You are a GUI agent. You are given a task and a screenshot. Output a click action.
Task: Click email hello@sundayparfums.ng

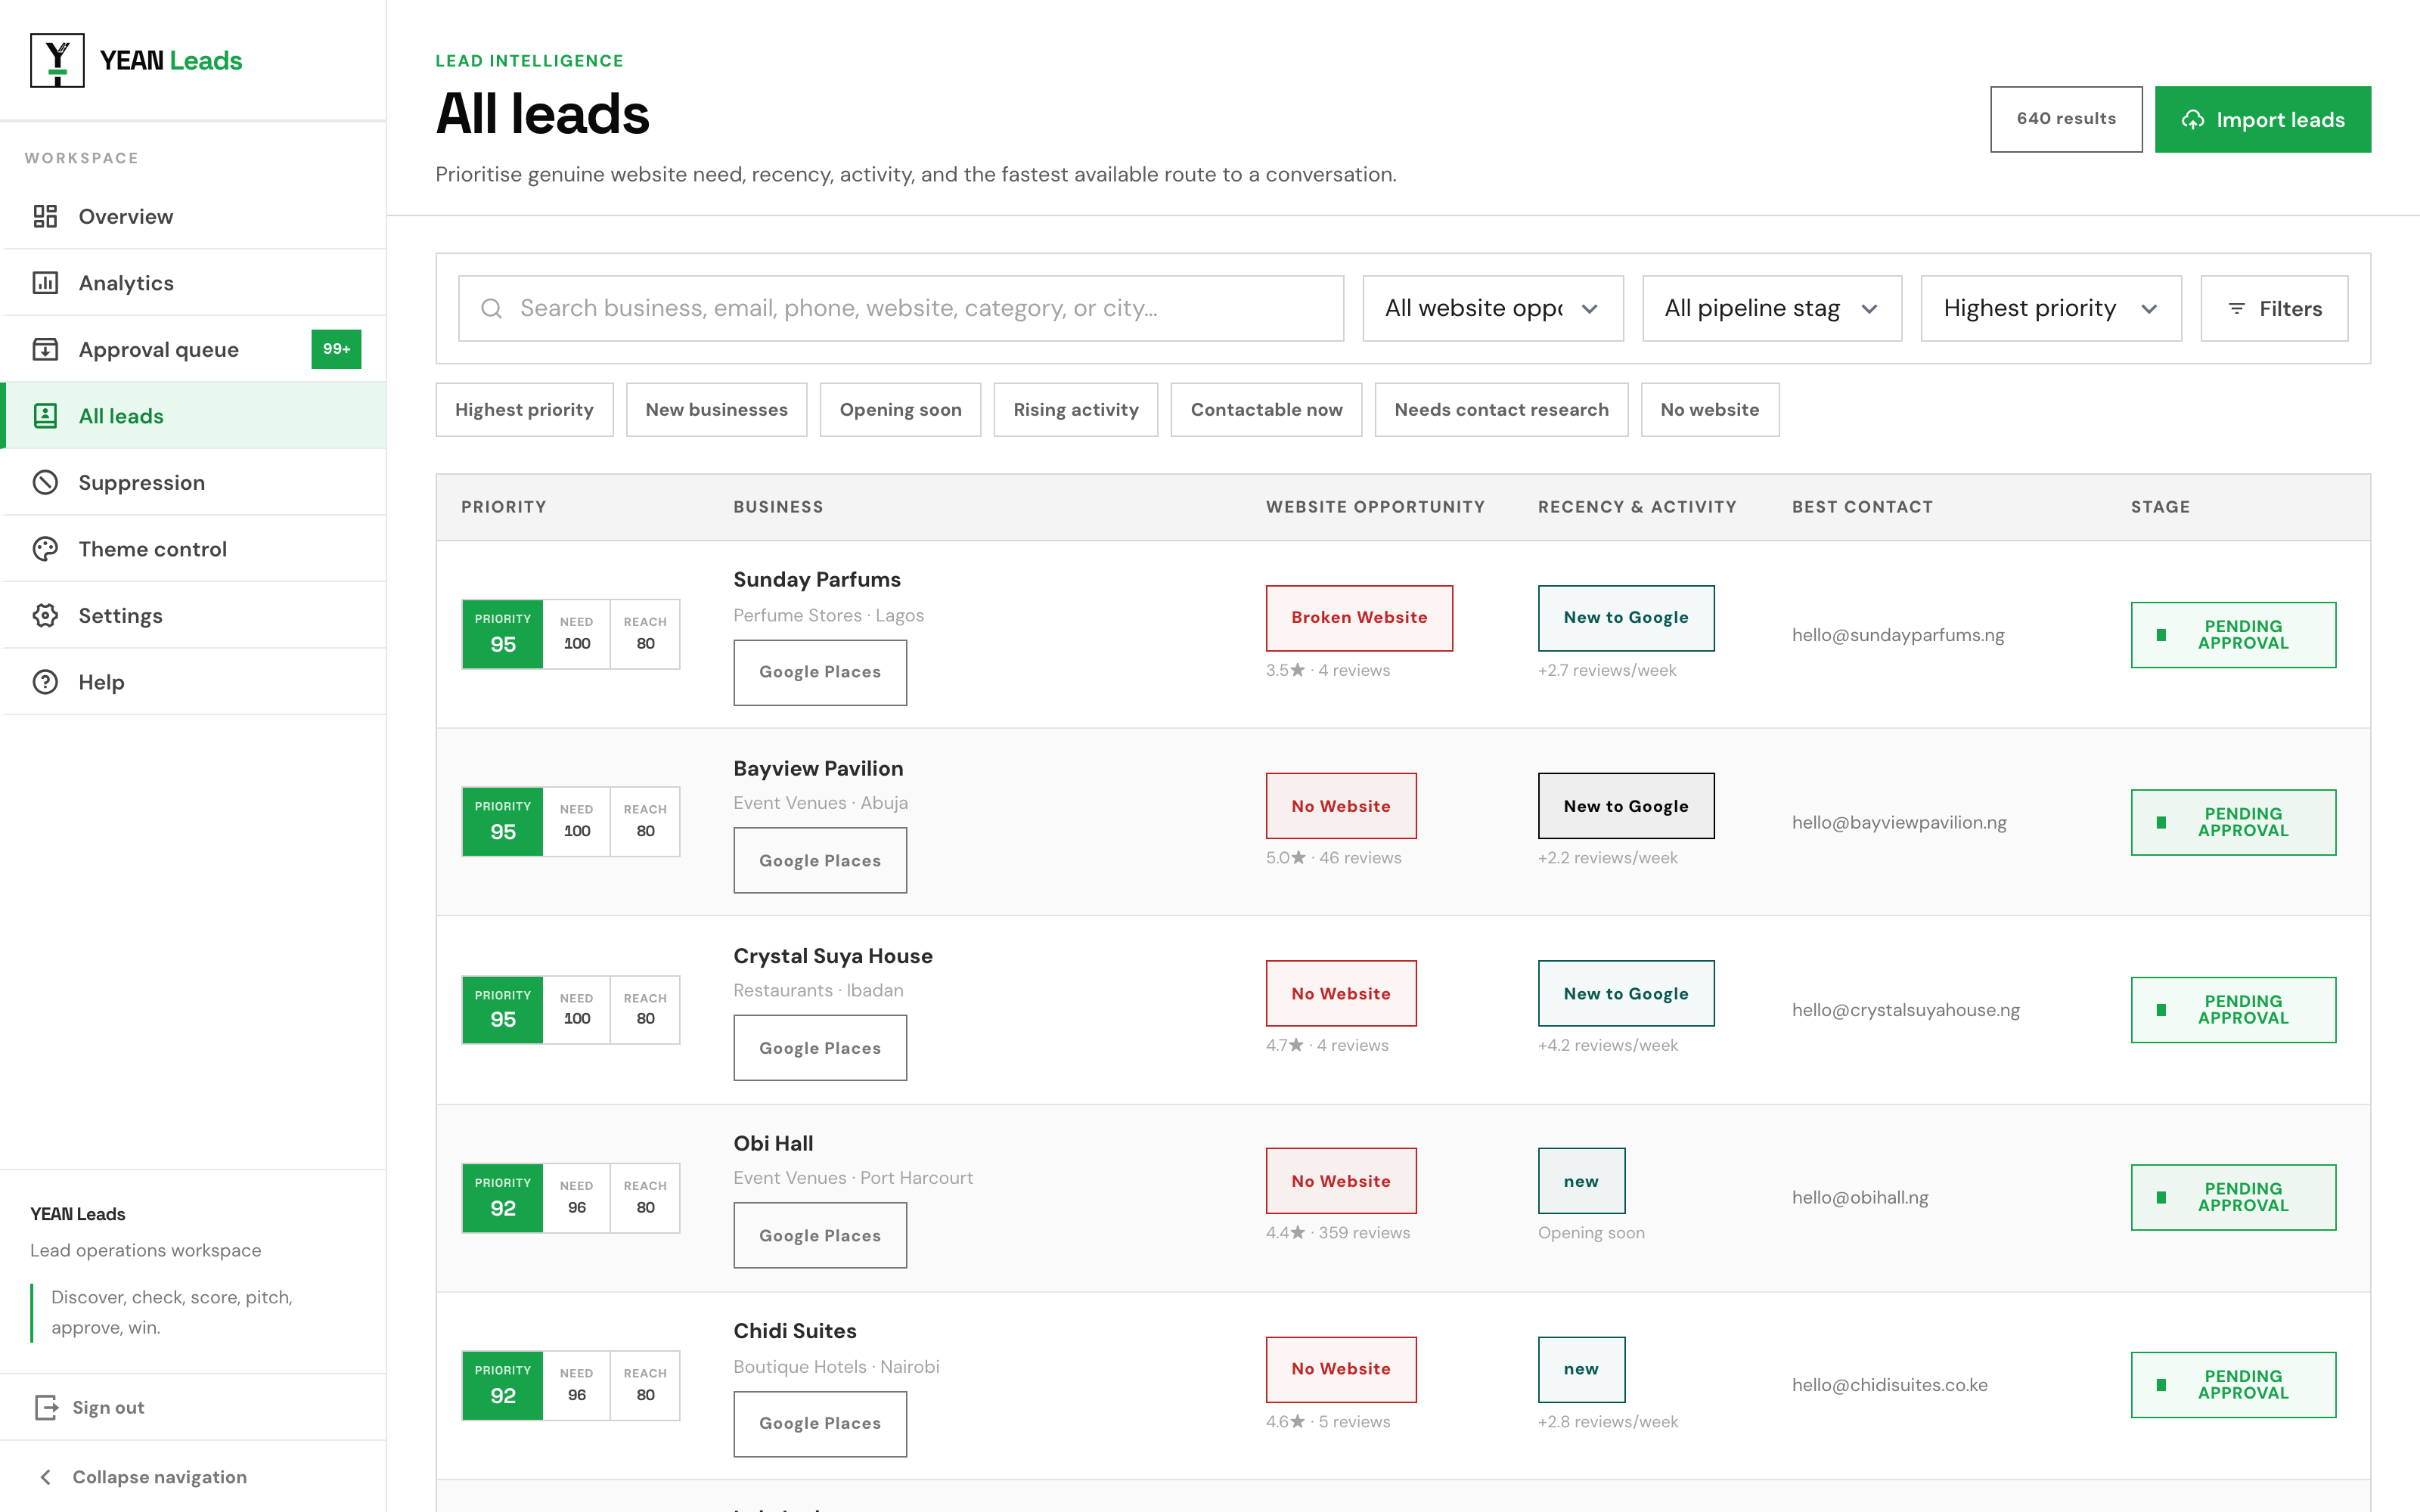[1898, 635]
